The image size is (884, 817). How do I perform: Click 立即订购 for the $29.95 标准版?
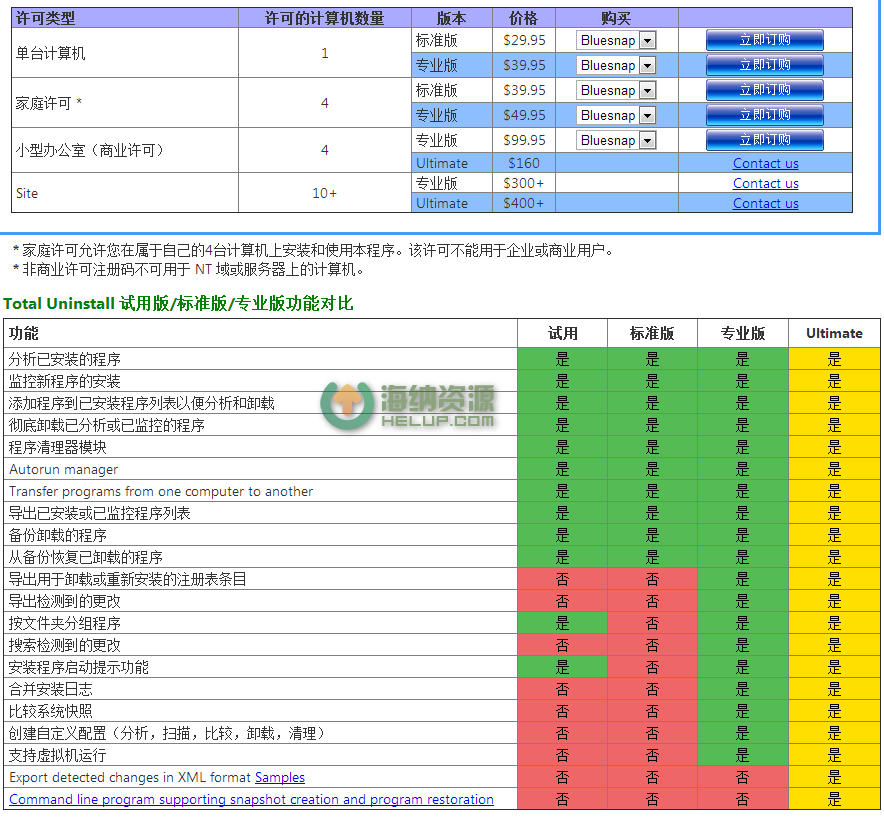tap(764, 40)
